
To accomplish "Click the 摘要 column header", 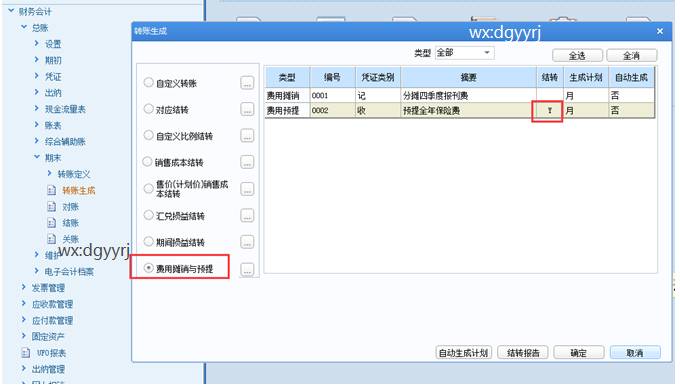I will tap(468, 78).
